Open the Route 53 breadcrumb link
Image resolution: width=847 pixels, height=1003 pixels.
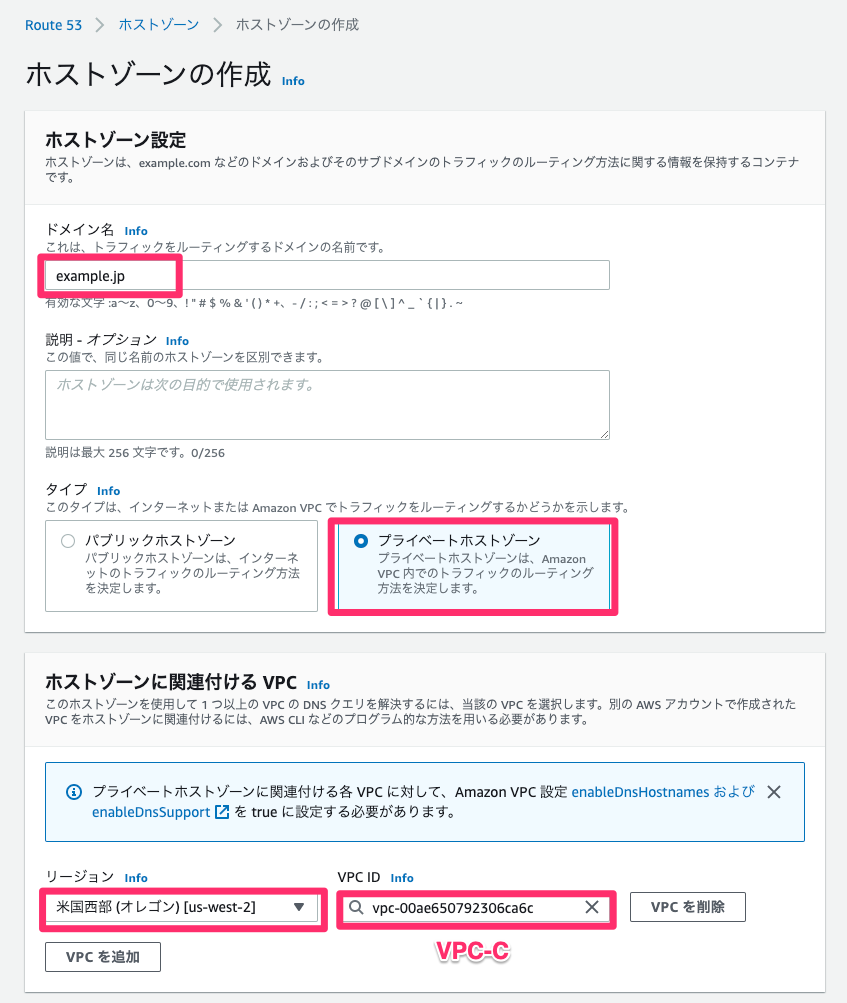54,25
